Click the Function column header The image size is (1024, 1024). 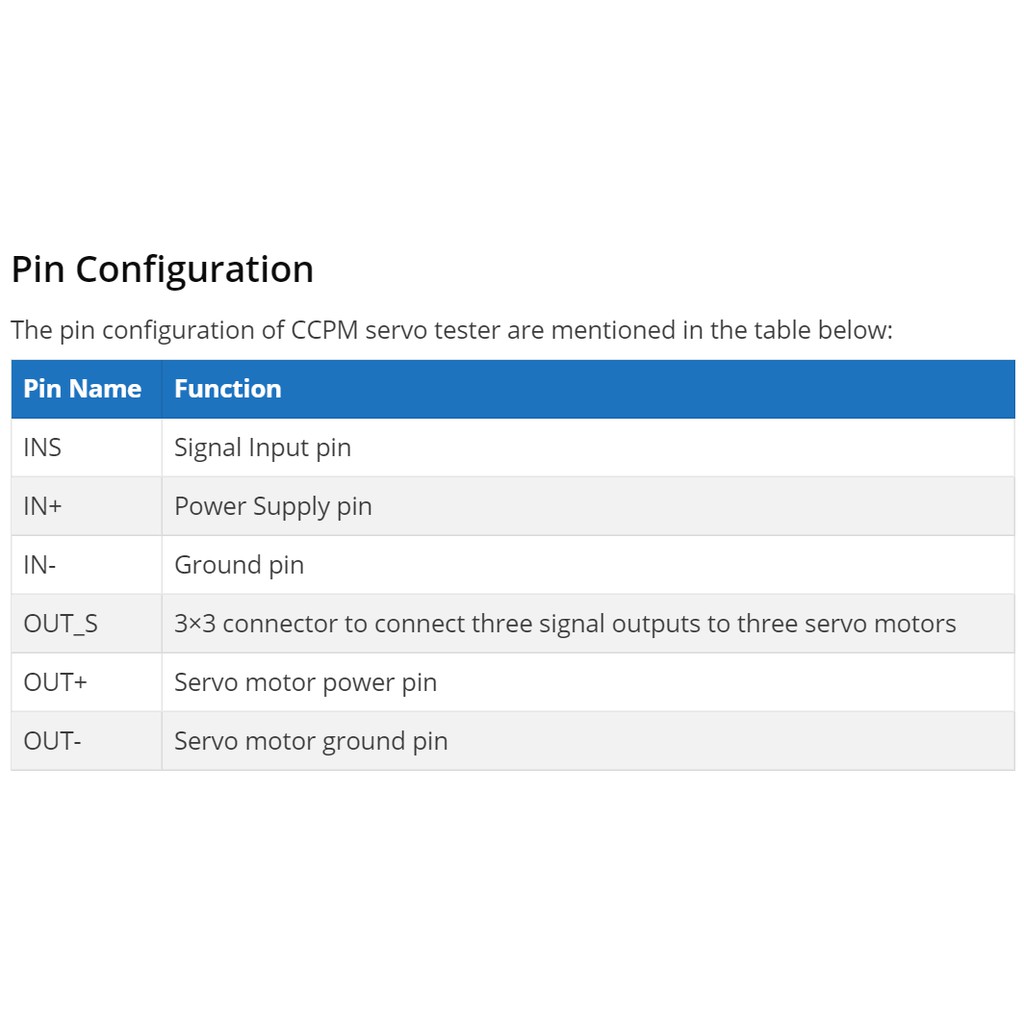coord(588,389)
